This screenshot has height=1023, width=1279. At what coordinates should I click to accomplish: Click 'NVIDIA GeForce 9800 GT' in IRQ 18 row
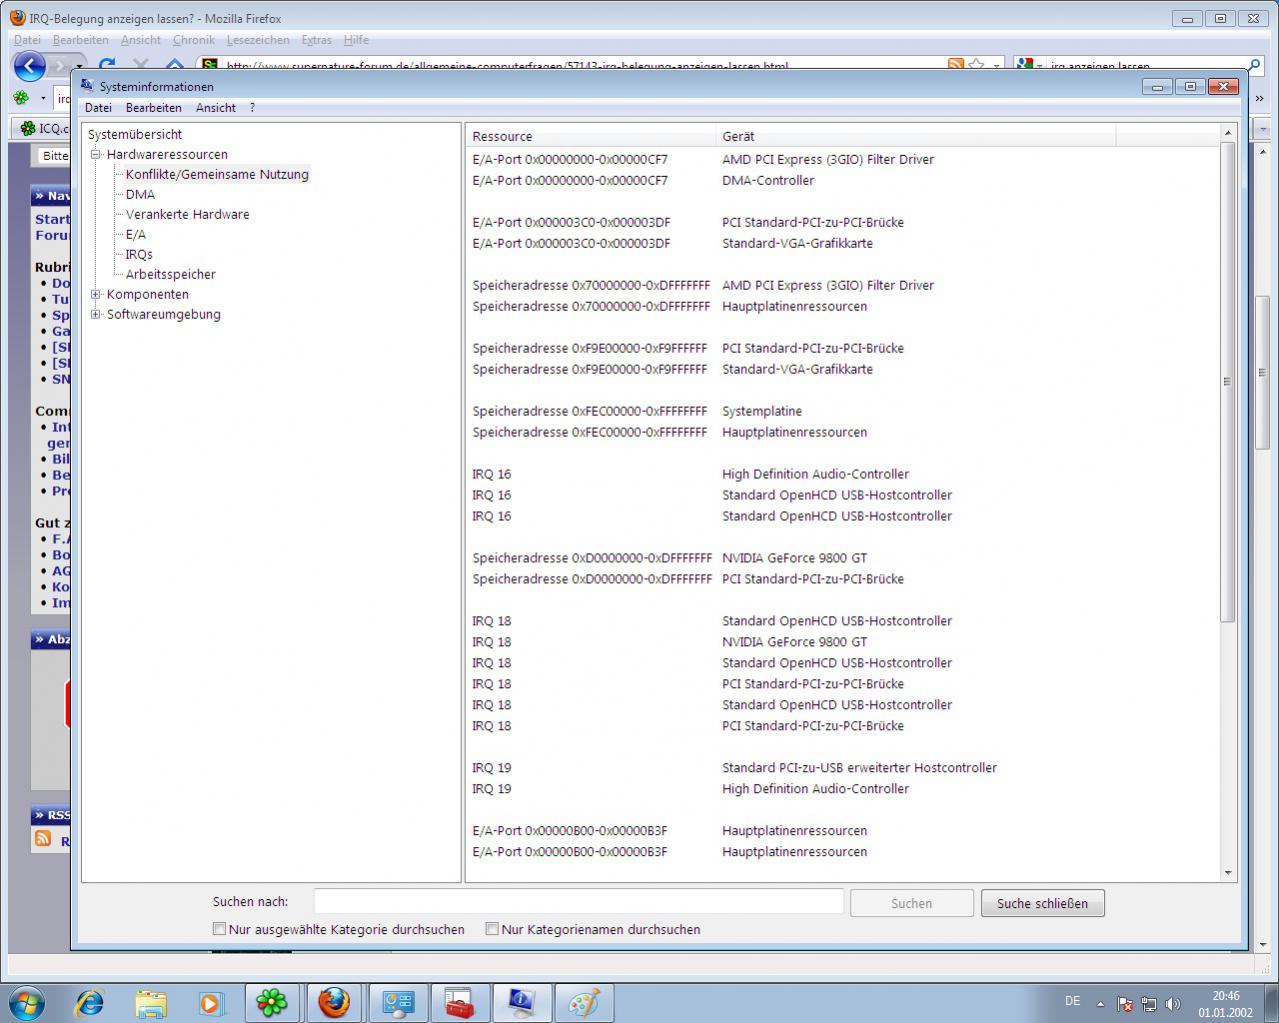pyautogui.click(x=795, y=642)
